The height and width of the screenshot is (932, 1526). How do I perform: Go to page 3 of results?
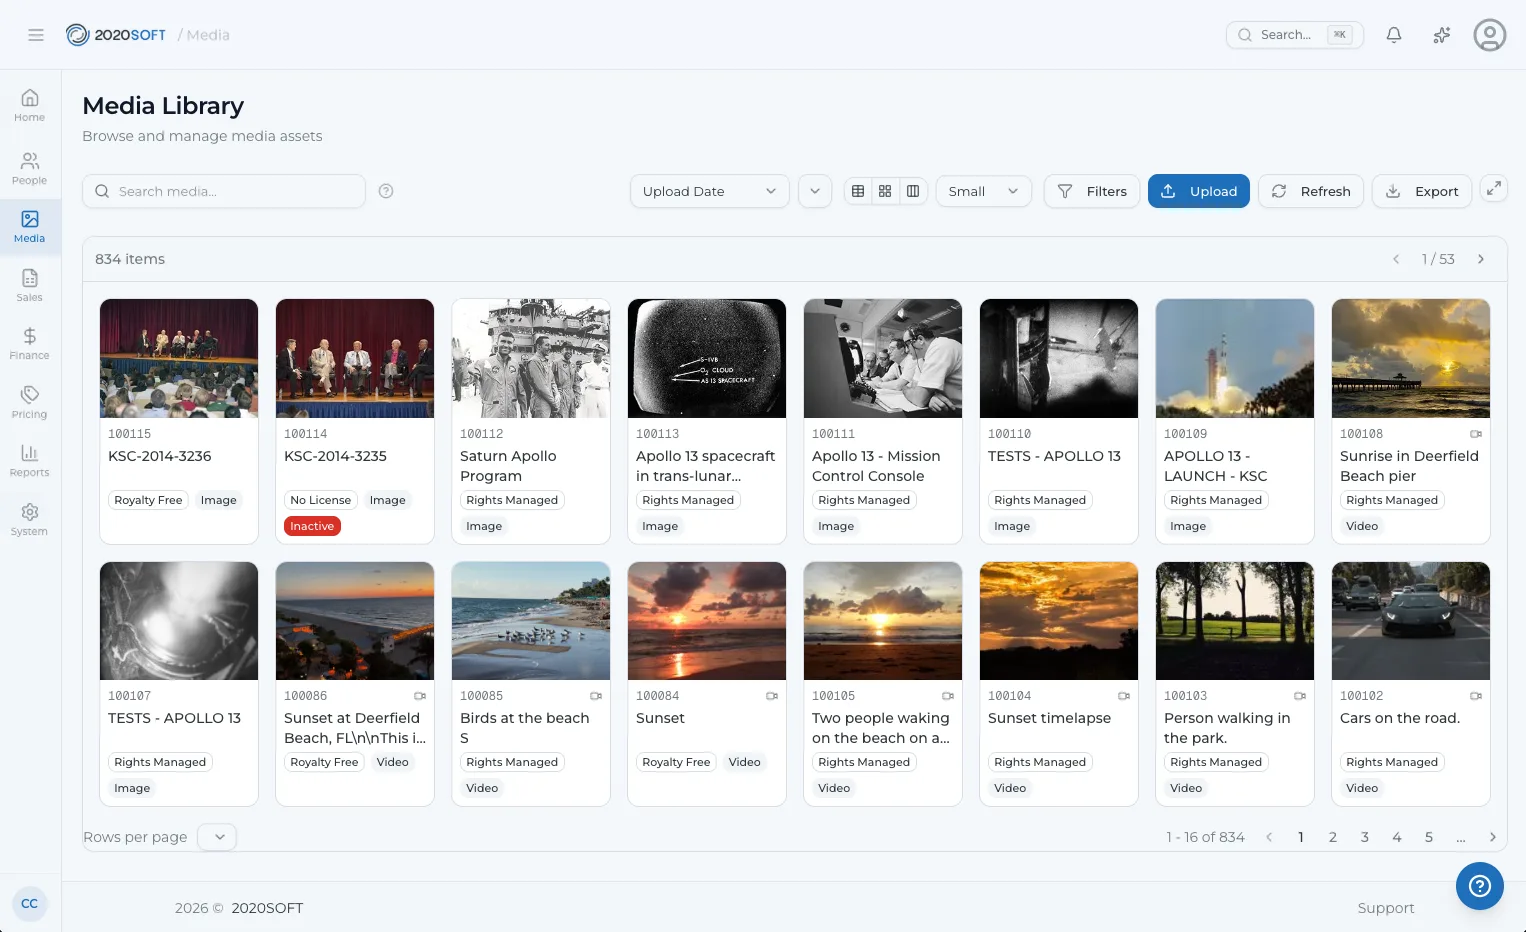point(1364,837)
